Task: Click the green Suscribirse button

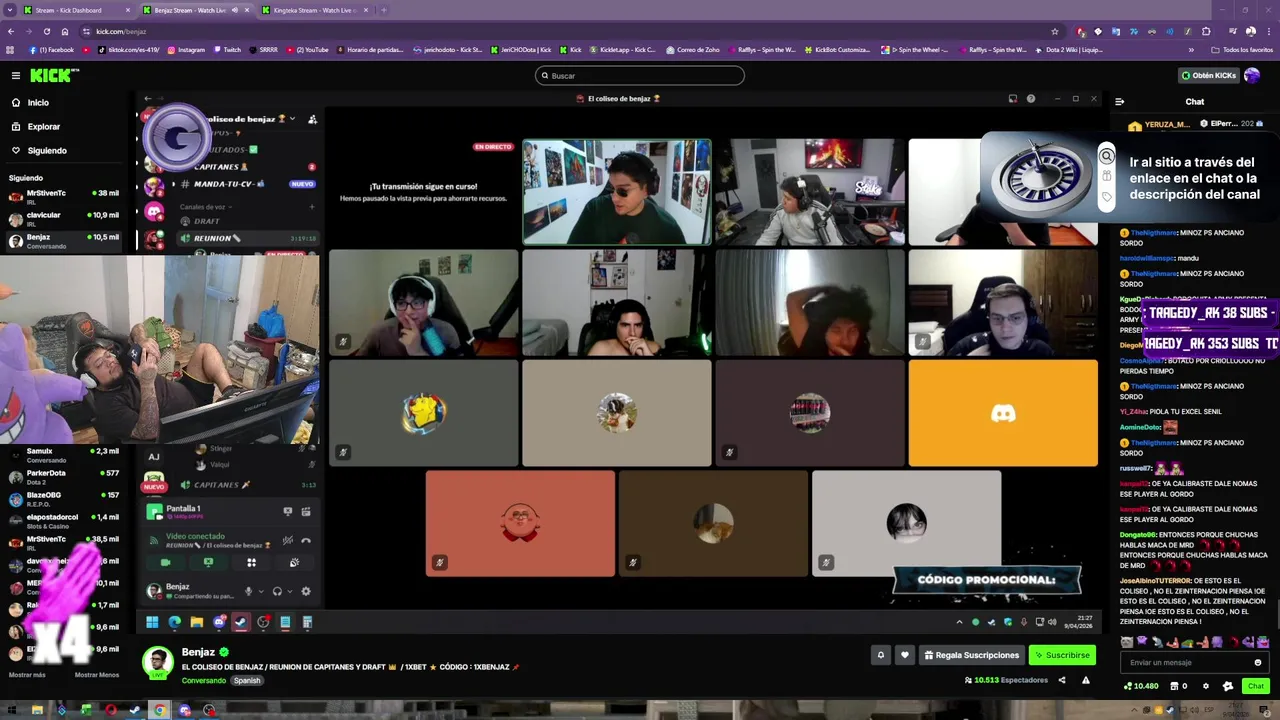Action: coord(1062,655)
